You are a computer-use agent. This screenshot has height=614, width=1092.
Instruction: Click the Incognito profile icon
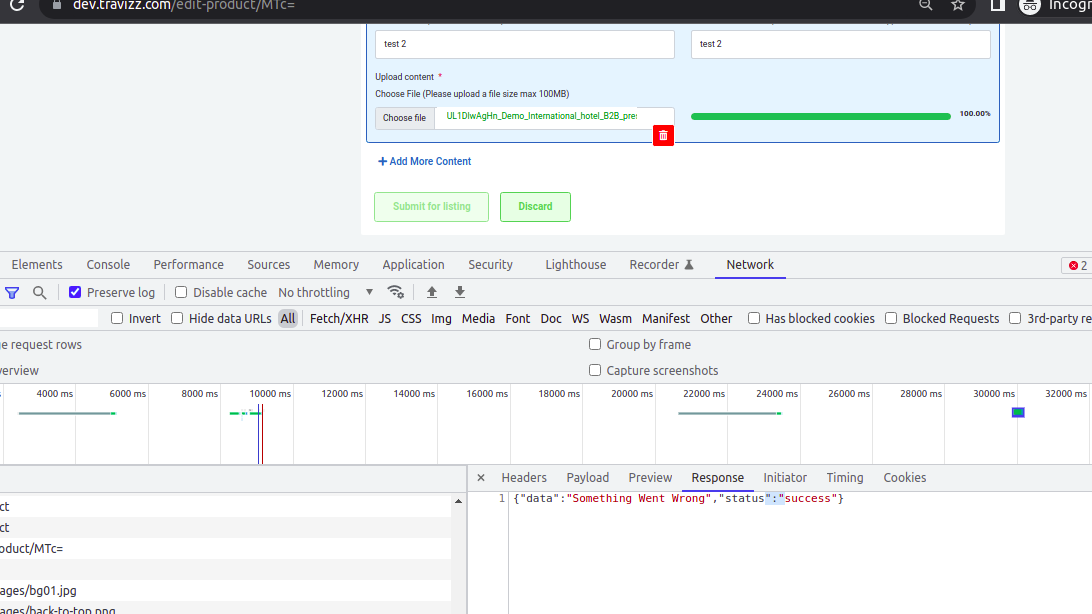pos(1030,6)
